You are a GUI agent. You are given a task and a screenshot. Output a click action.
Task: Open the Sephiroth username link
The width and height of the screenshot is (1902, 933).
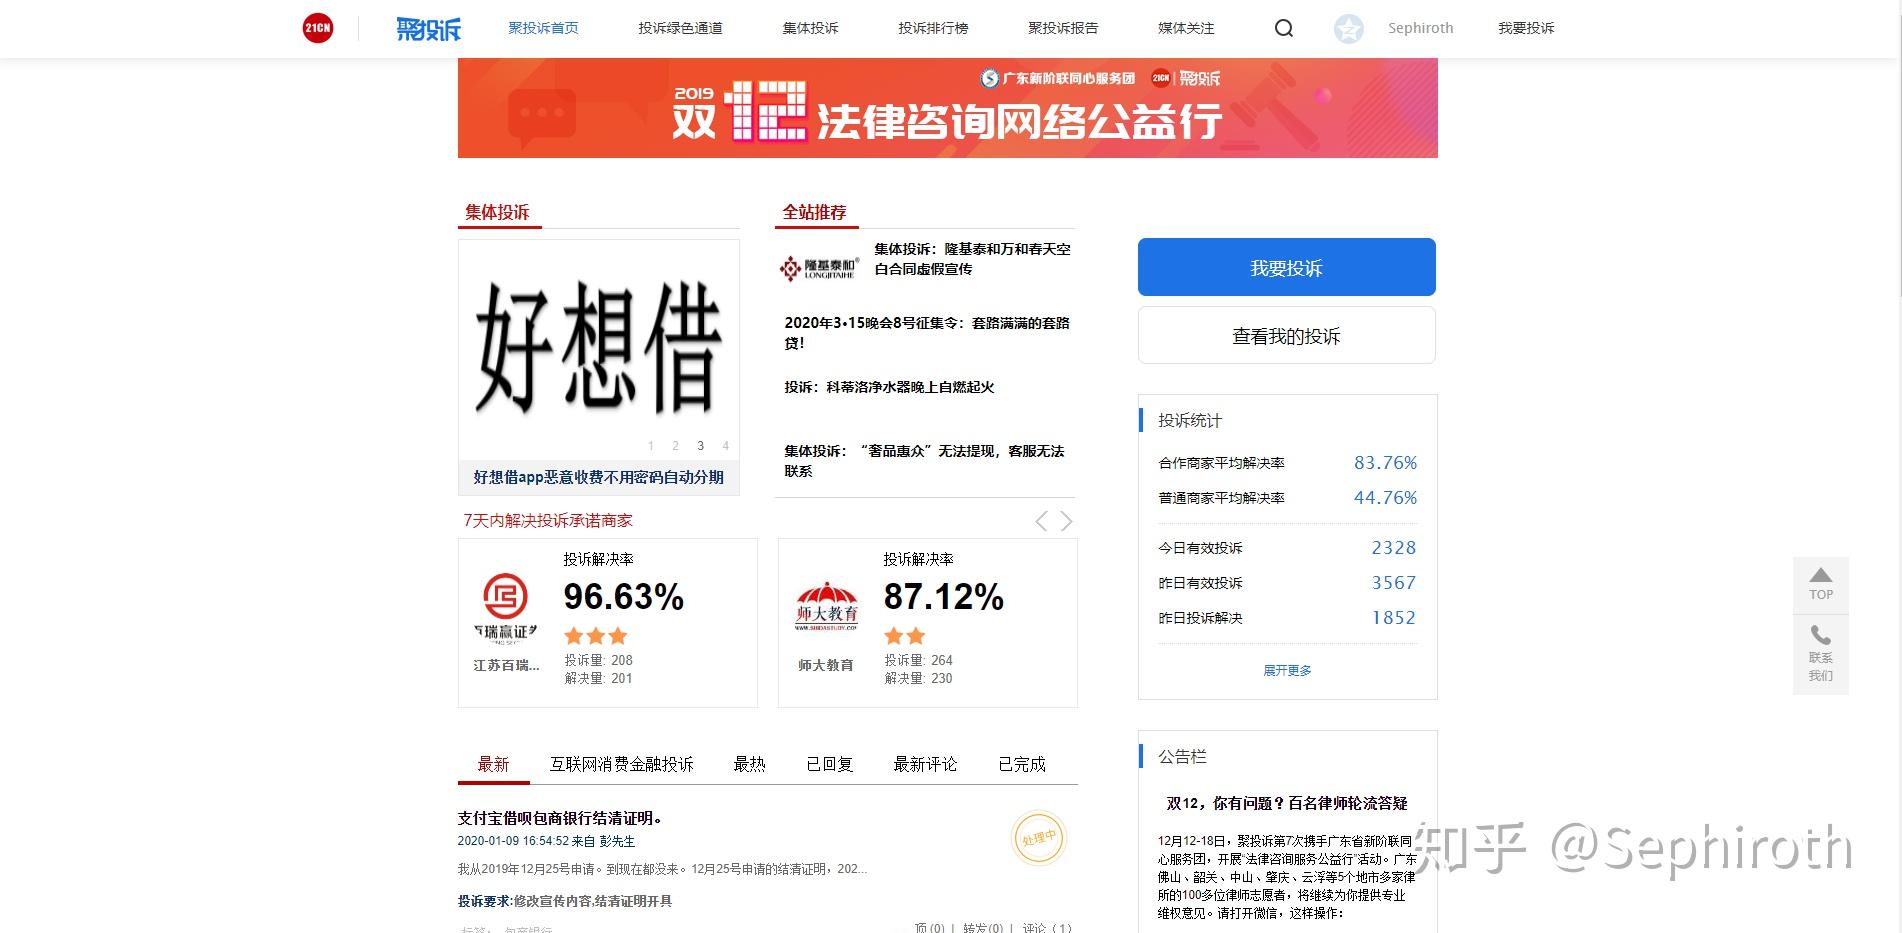(1420, 28)
